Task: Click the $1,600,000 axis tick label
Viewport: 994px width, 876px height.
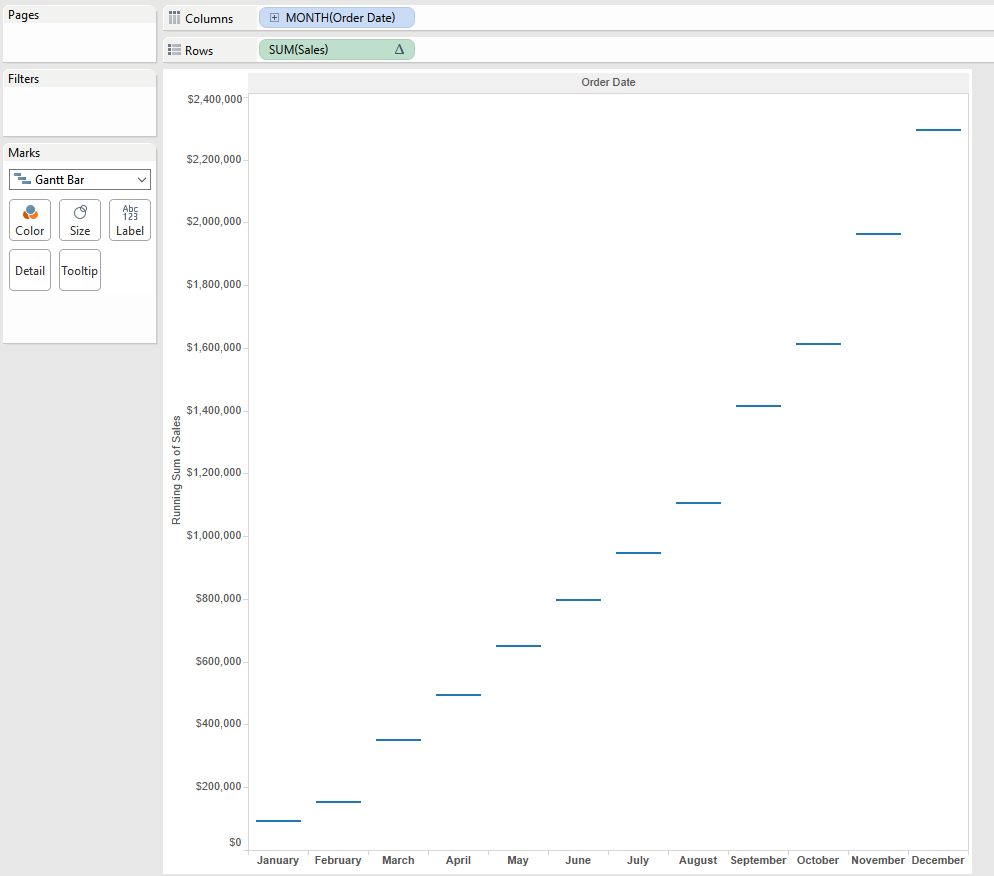Action: coord(214,347)
